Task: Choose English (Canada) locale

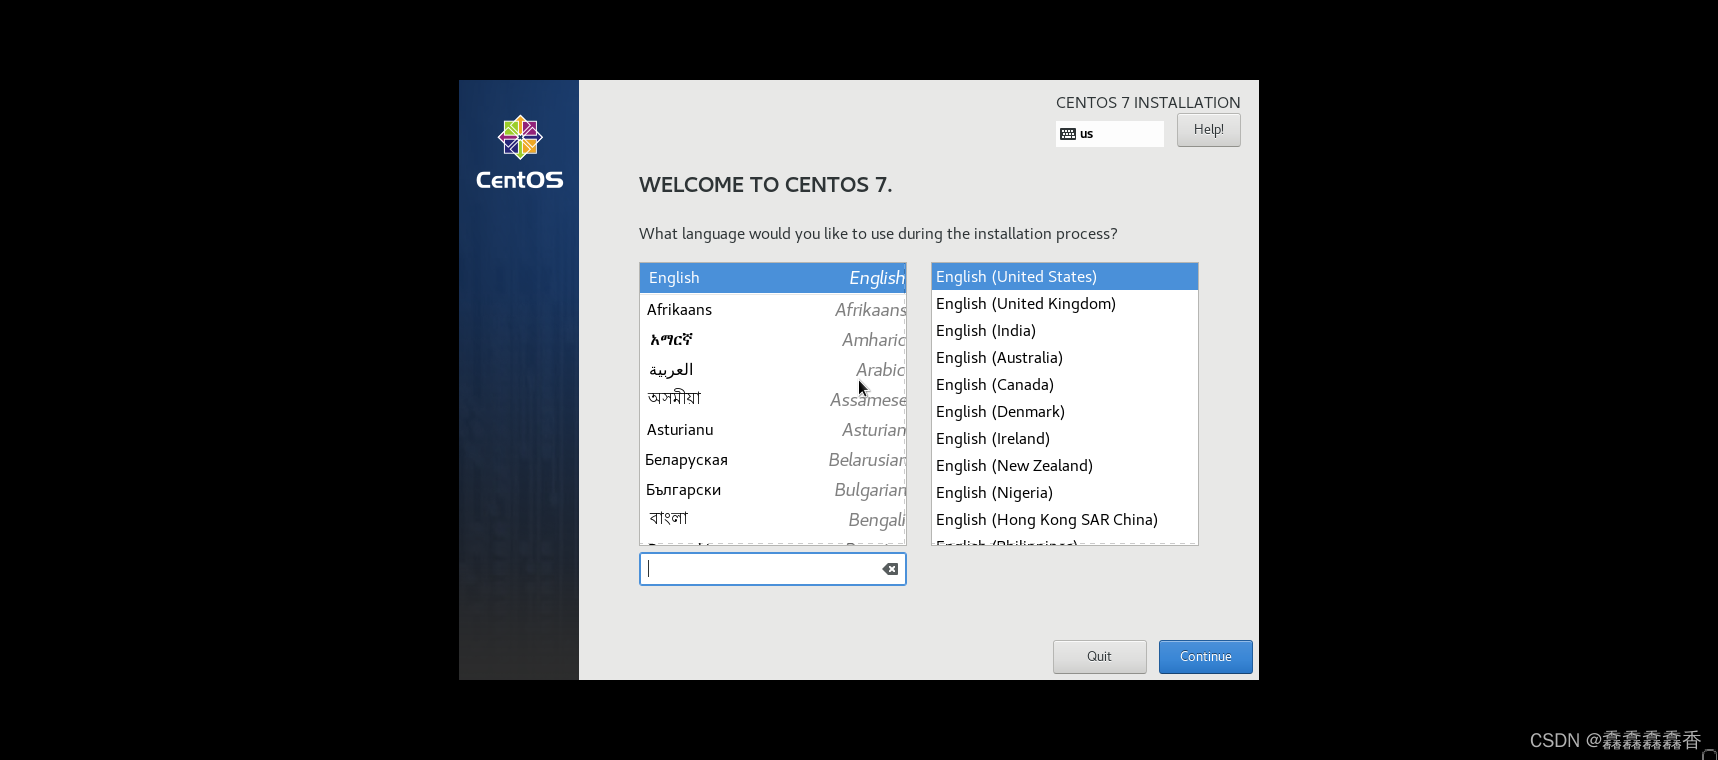Action: (x=1064, y=385)
